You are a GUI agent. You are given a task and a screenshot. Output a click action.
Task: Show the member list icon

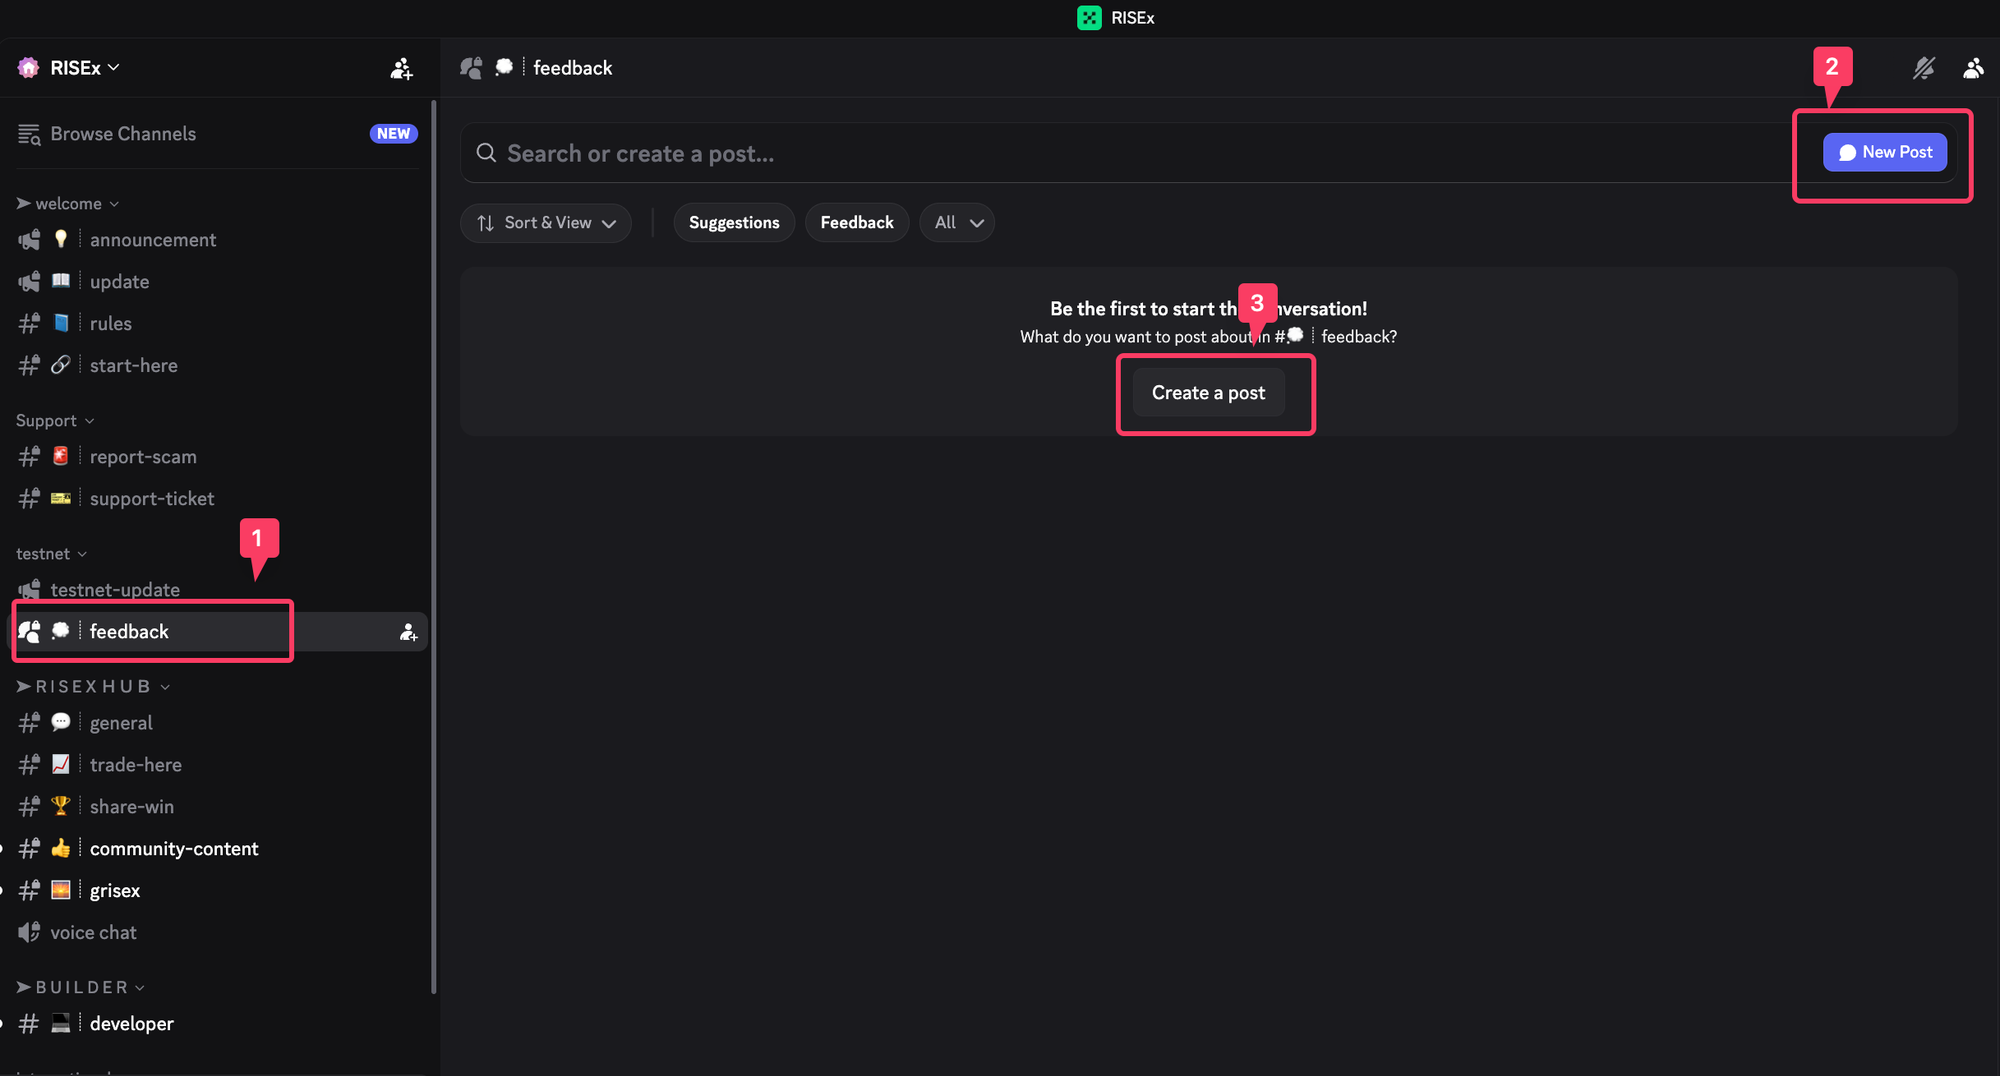pos(1972,68)
